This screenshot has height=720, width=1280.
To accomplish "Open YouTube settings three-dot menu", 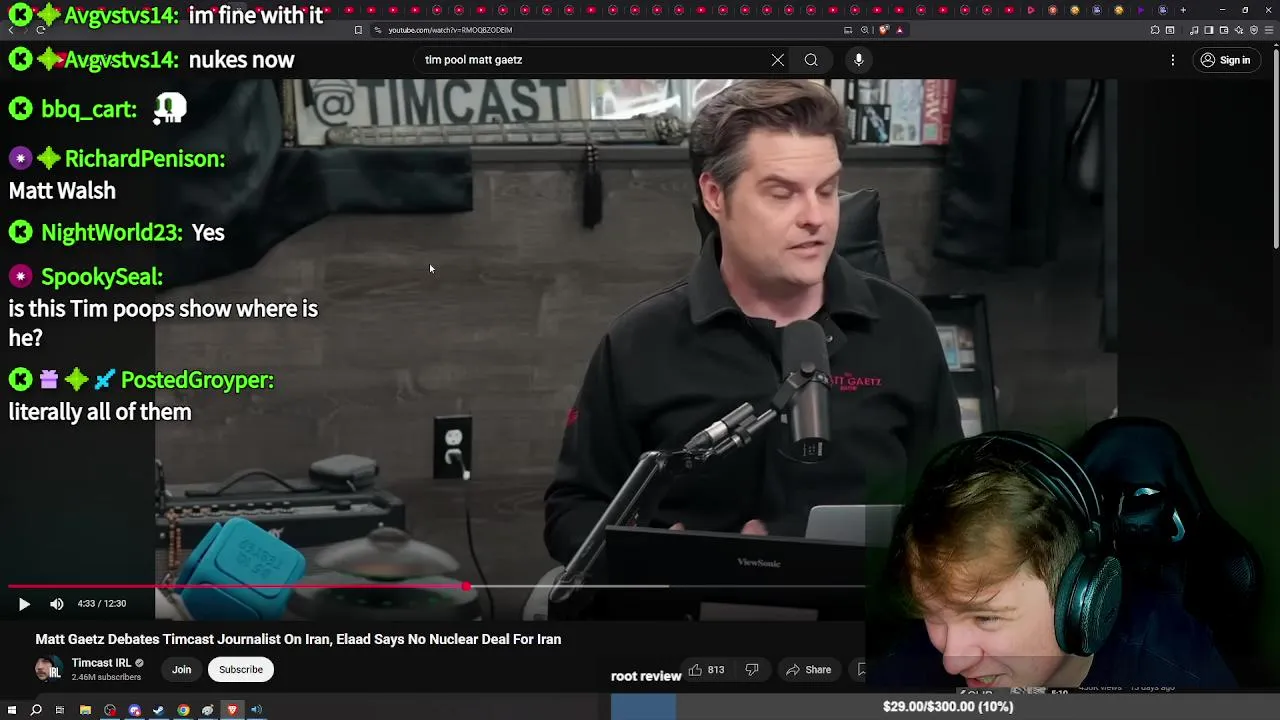I will [x=1173, y=60].
